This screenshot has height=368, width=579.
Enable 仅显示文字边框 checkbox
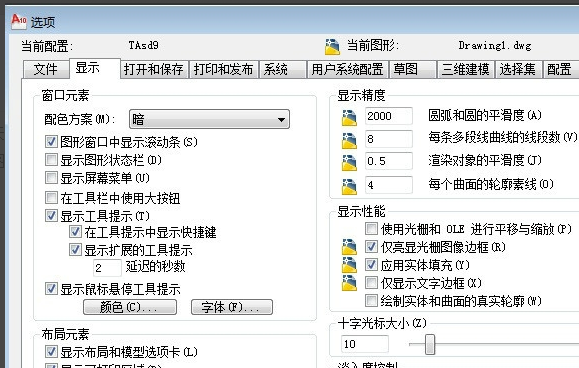click(x=371, y=283)
